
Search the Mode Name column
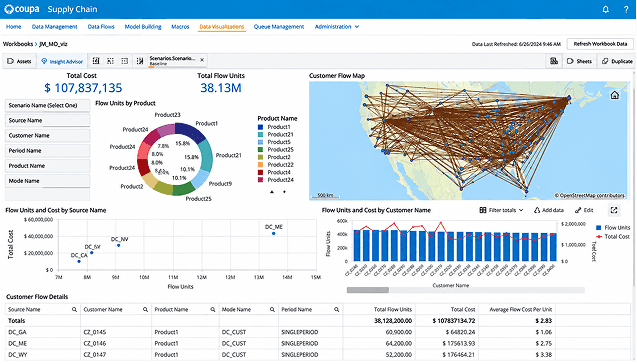point(272,310)
